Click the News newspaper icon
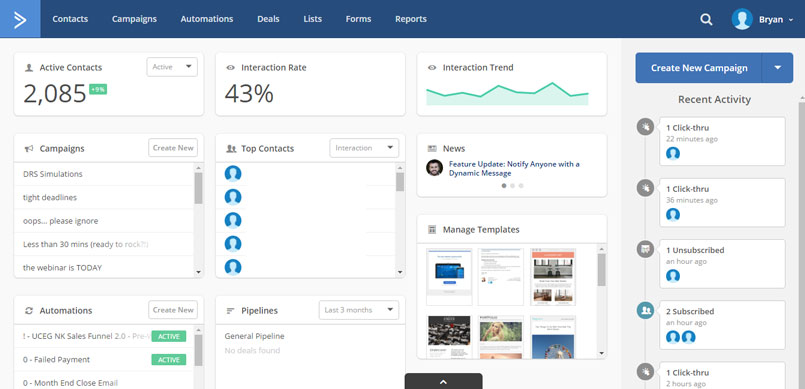The width and height of the screenshot is (805, 389). pos(432,148)
